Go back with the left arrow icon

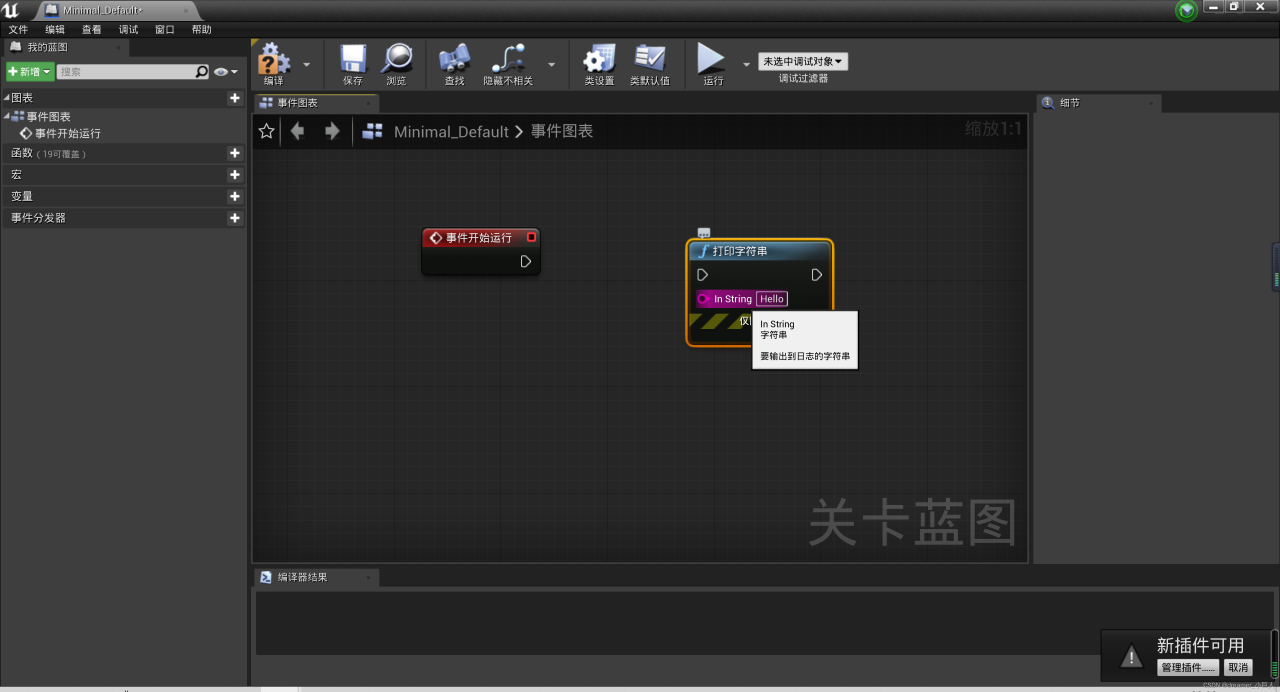(297, 131)
